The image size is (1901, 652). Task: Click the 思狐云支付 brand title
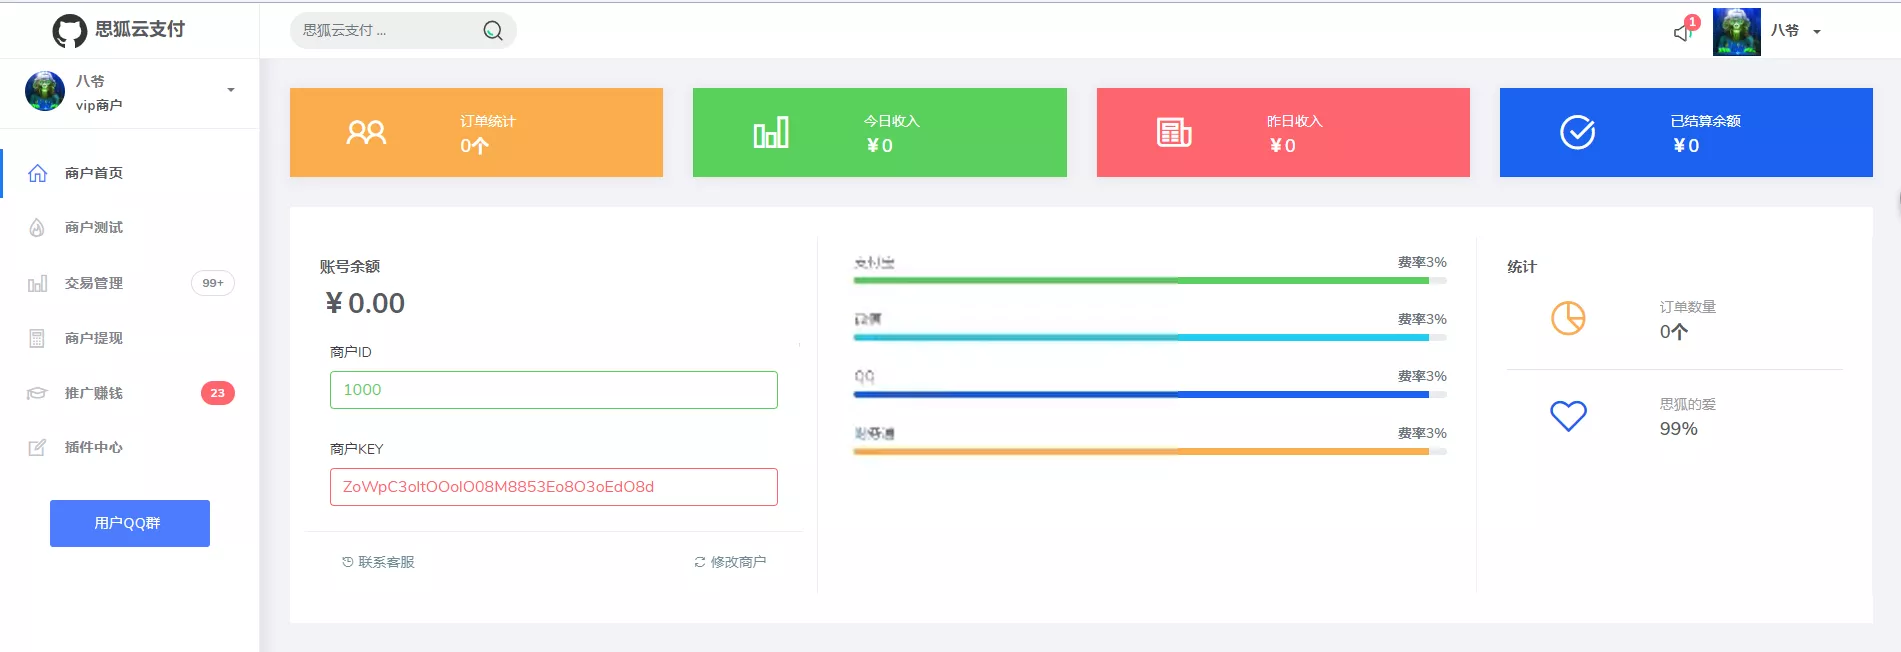[x=140, y=29]
